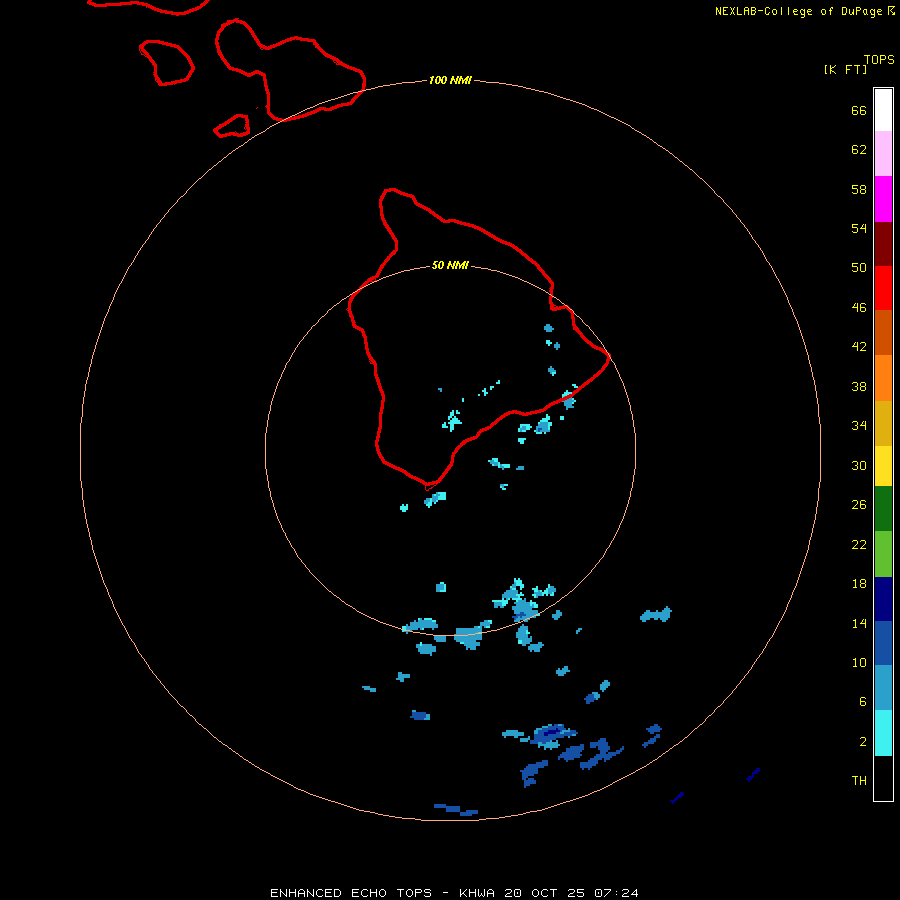Select the light green 22 kft legend swatch
The height and width of the screenshot is (900, 900).
tap(883, 554)
